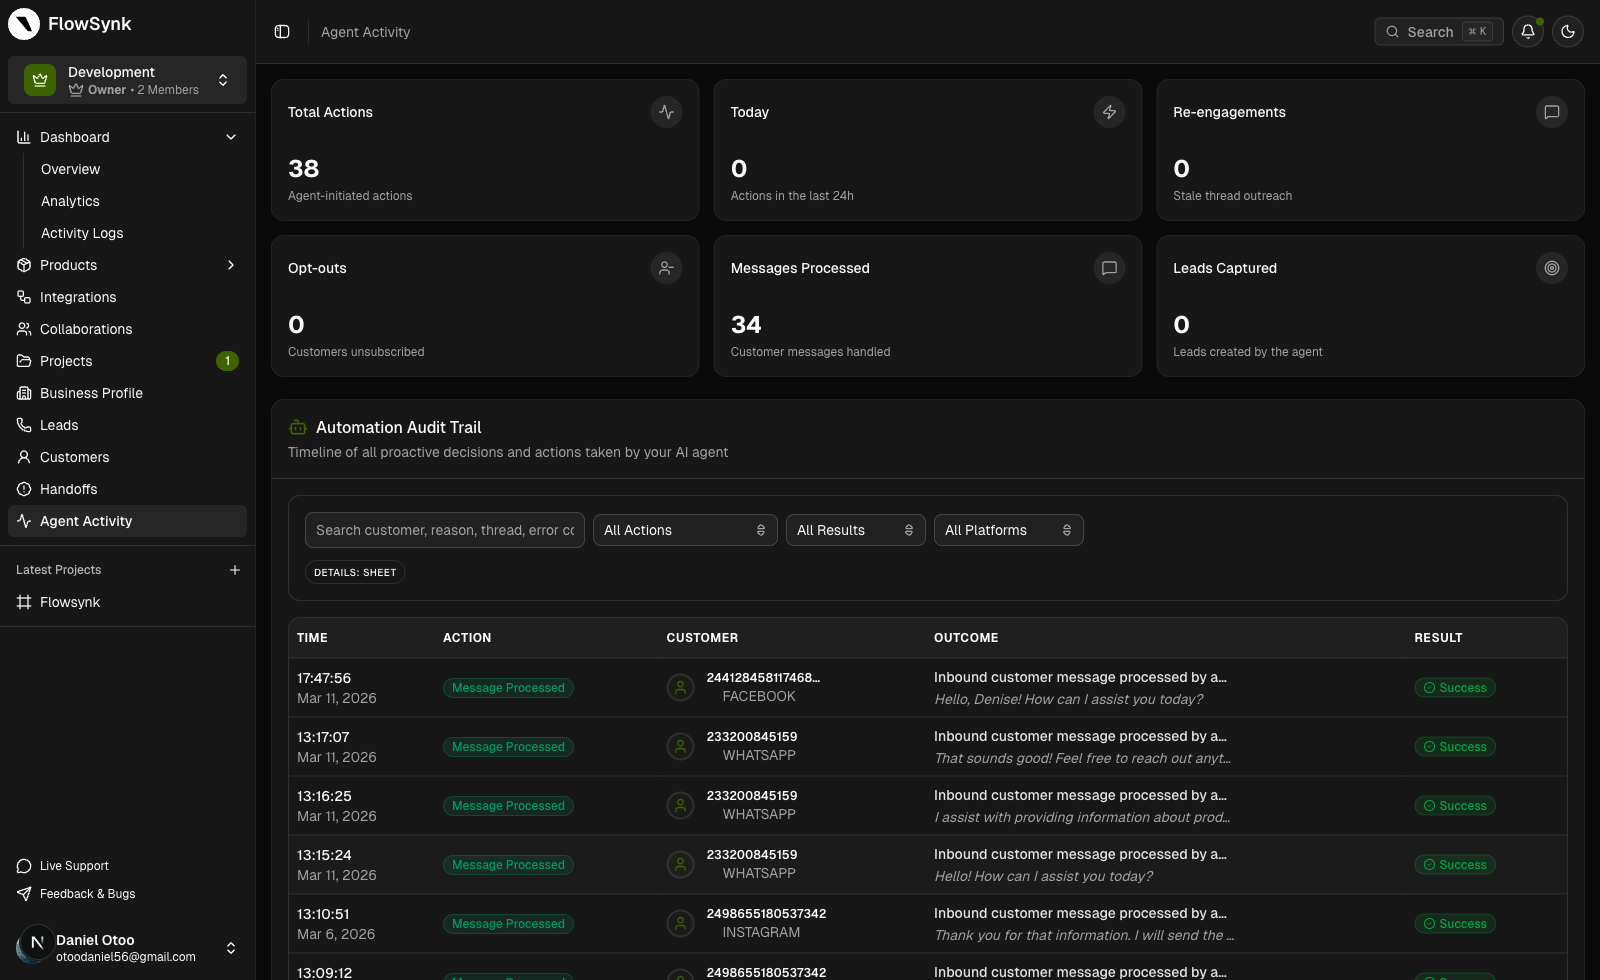The height and width of the screenshot is (980, 1600).
Task: Click the robot icon beside Automation Audit Trail
Action: tap(297, 427)
